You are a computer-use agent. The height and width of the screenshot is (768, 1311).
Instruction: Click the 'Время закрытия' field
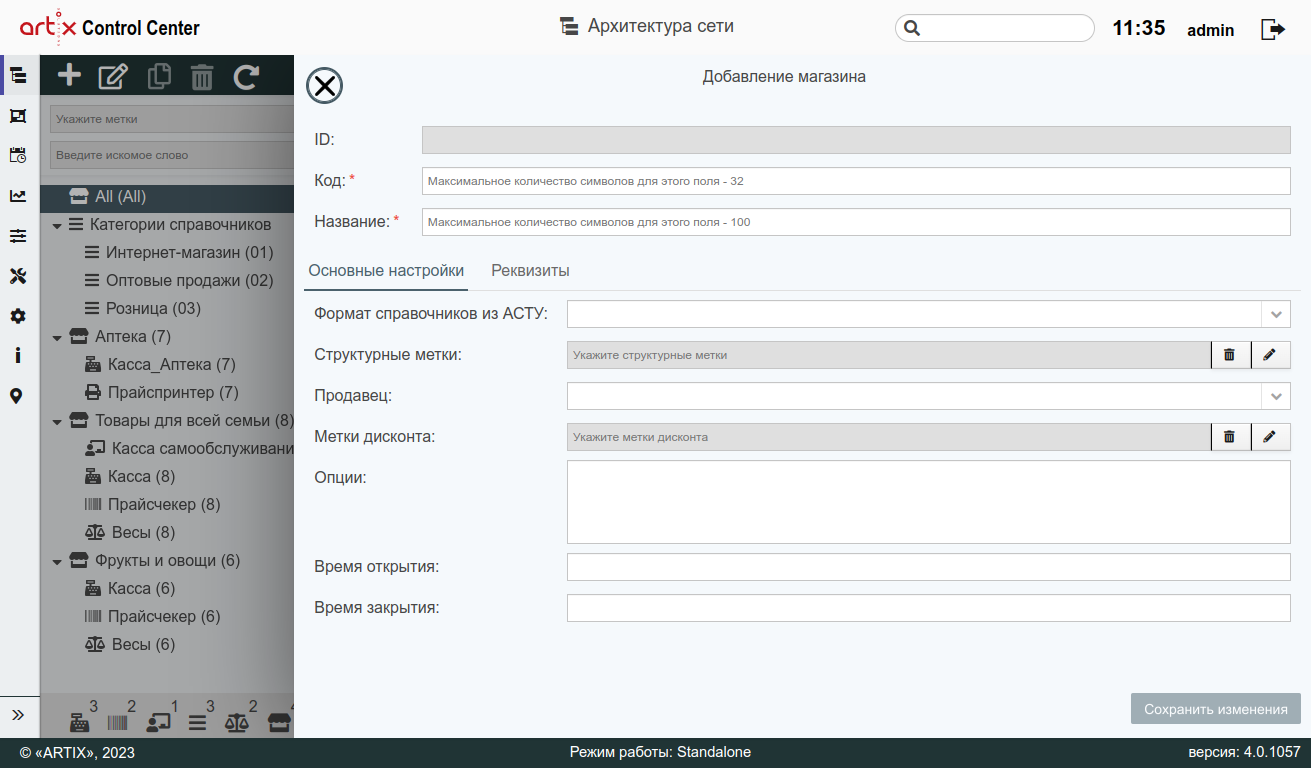click(x=928, y=608)
